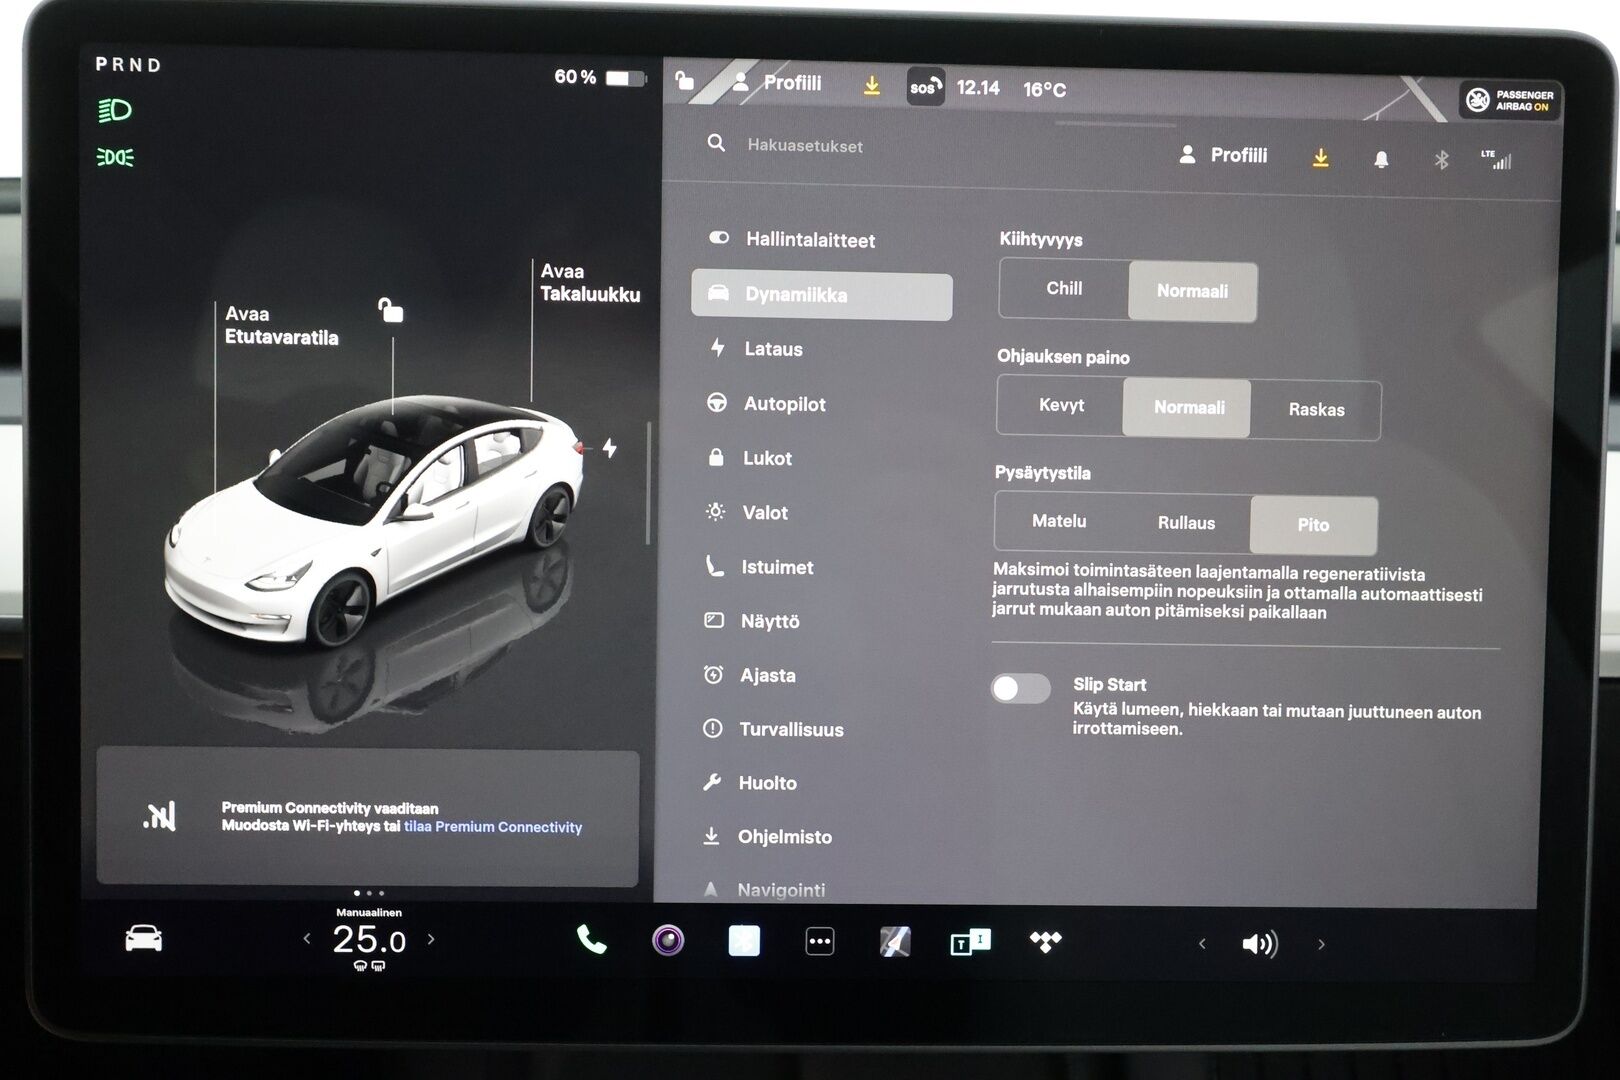Lower volume with left chevron
1620x1080 pixels.
pos(1202,944)
